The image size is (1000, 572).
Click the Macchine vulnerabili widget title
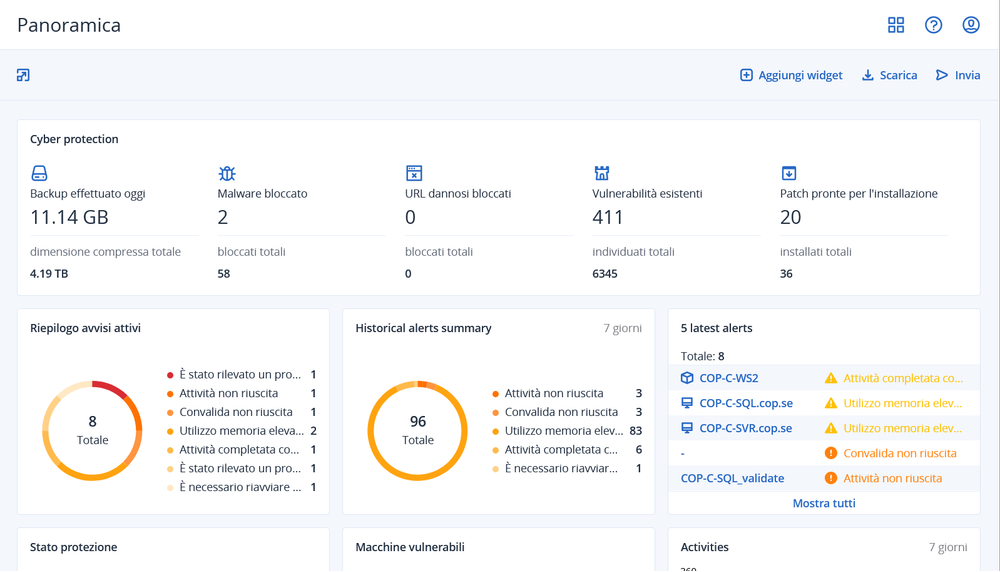[x=410, y=547]
